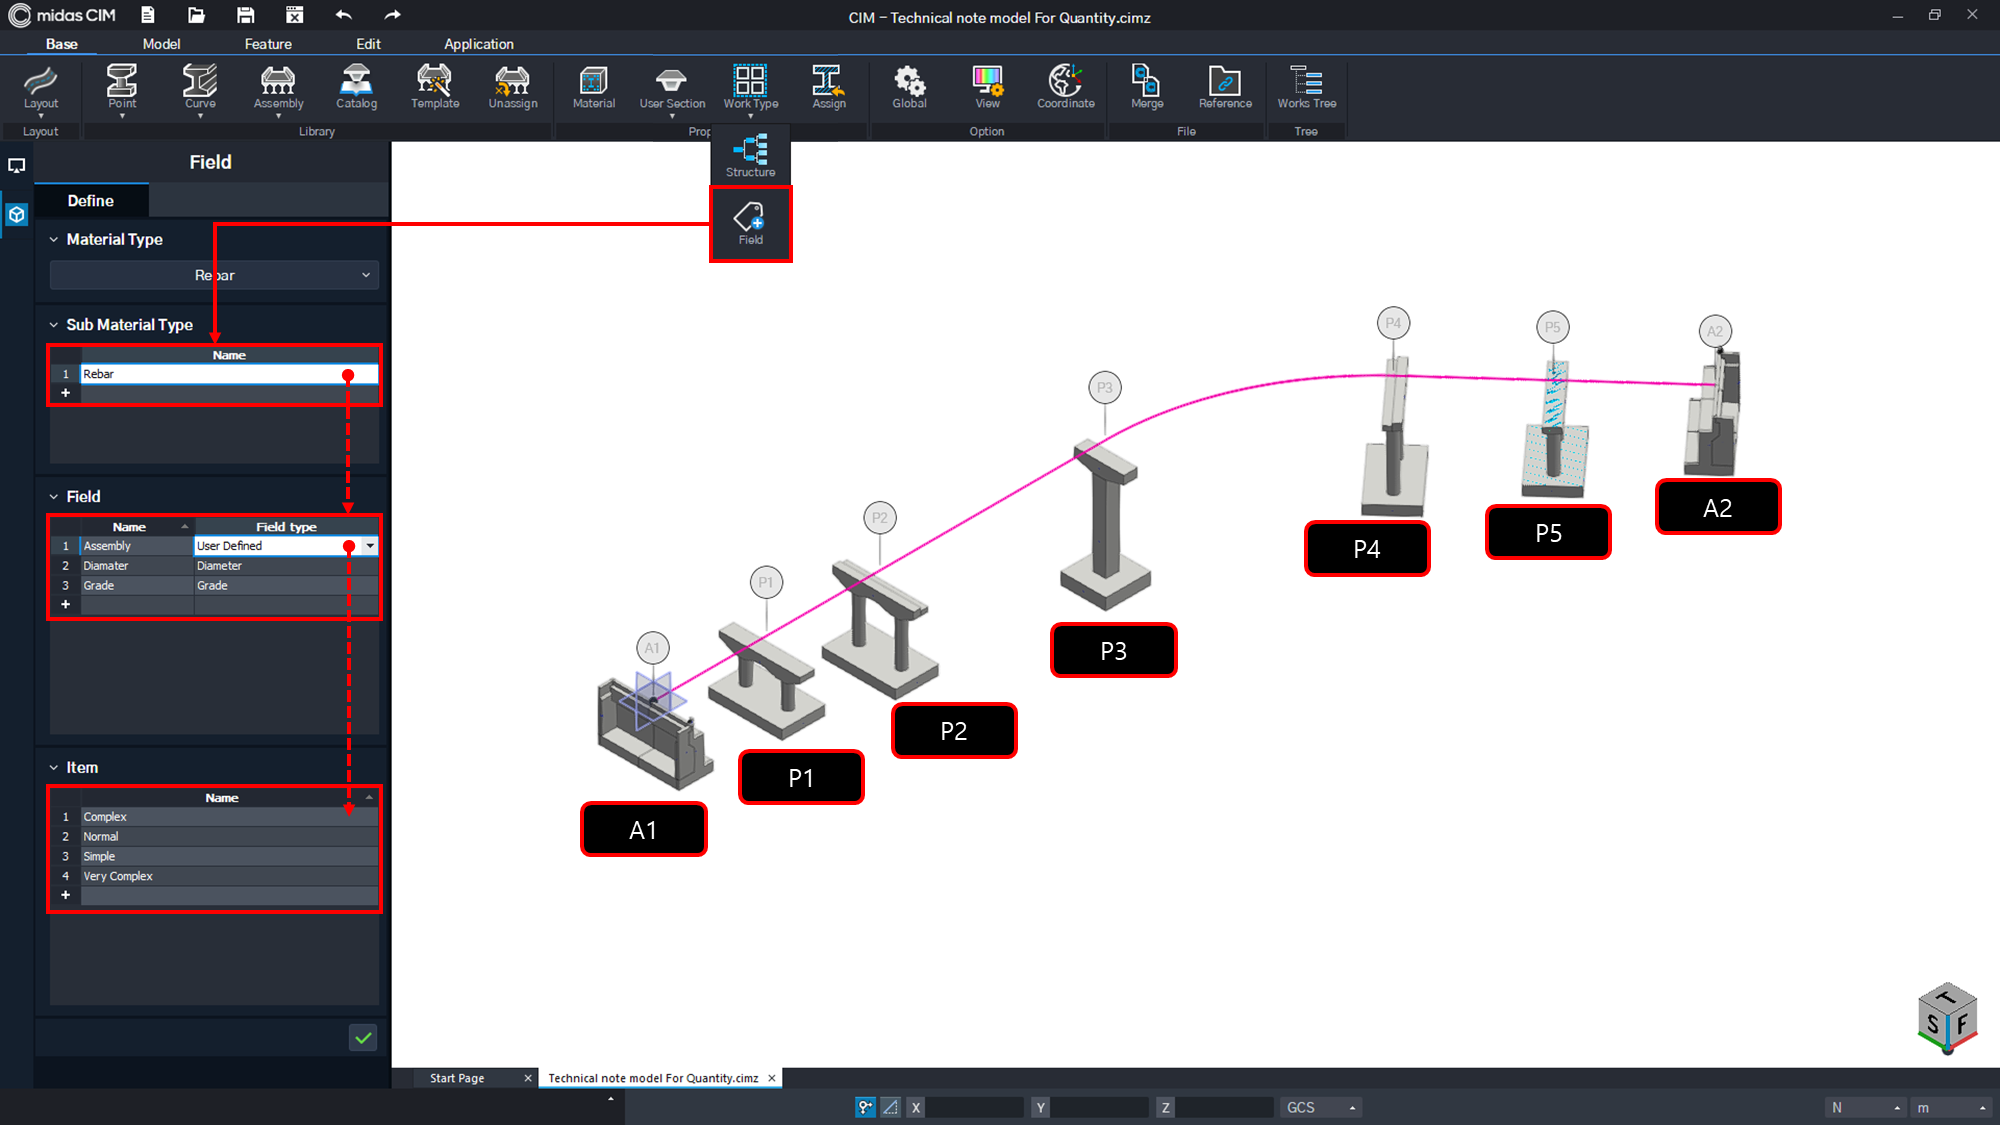Collapse the Field section
Screen dimensions: 2000x1125
coord(54,497)
